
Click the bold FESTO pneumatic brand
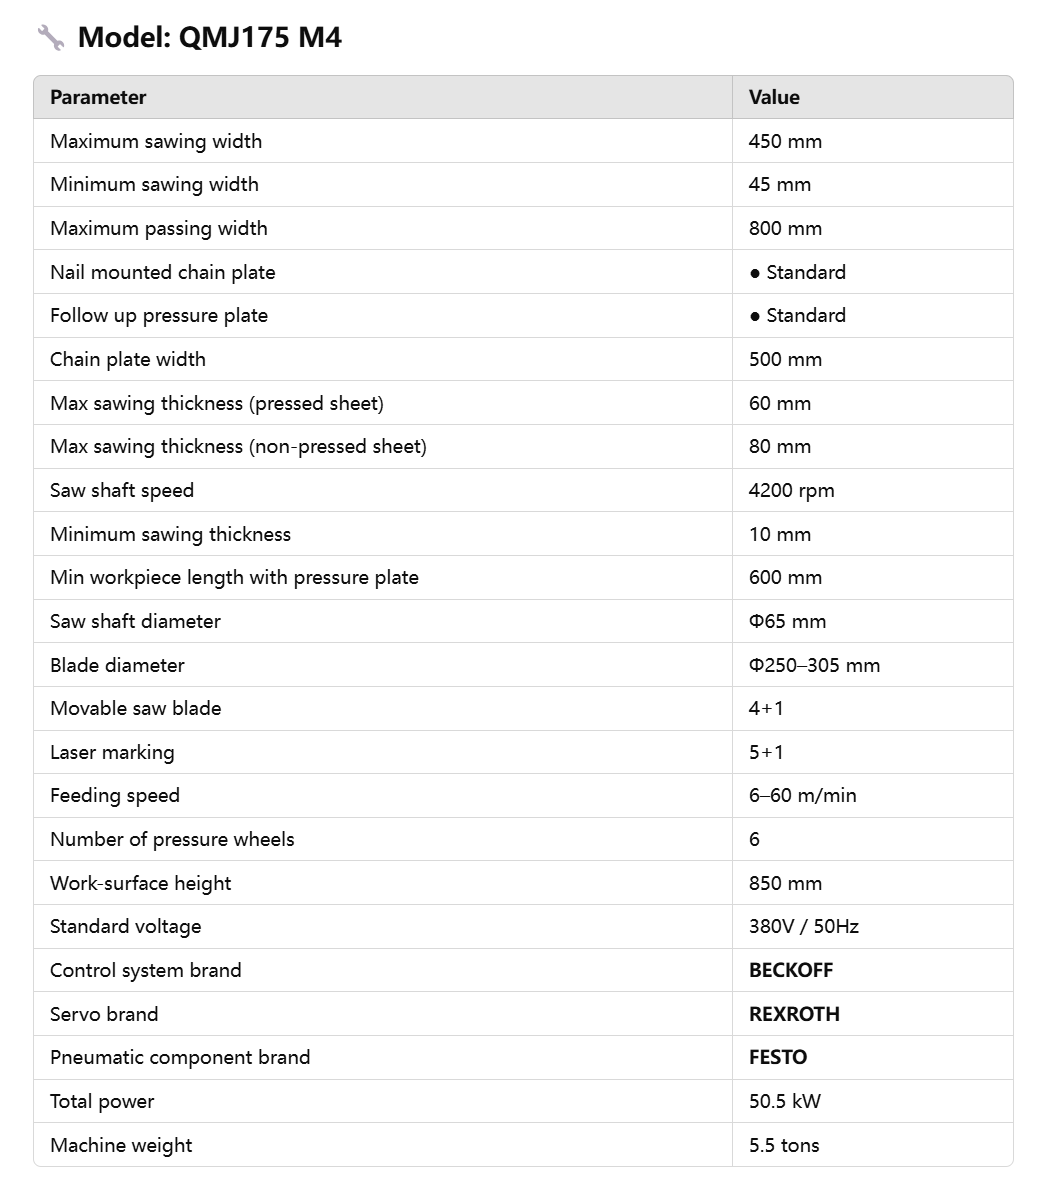778,1057
